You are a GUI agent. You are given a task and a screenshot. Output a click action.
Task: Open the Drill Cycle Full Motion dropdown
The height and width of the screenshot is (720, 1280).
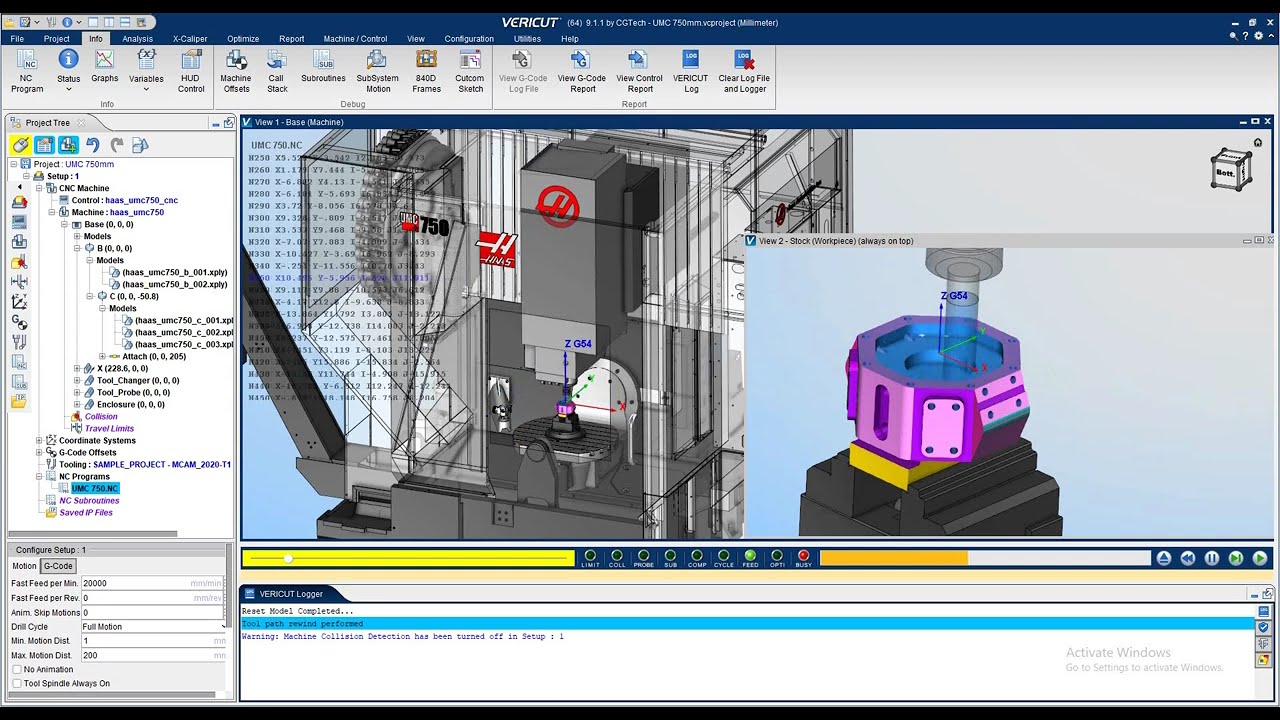154,627
